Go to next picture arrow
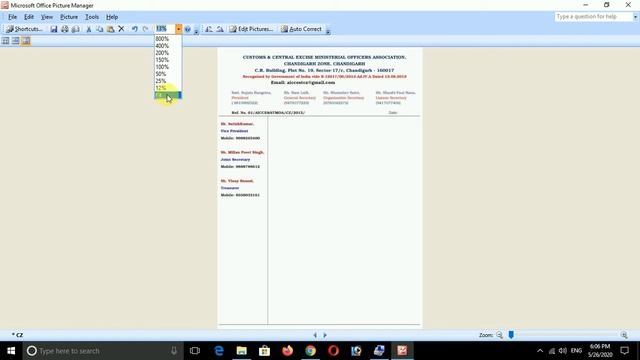The width and height of the screenshot is (640, 360). coord(325,335)
